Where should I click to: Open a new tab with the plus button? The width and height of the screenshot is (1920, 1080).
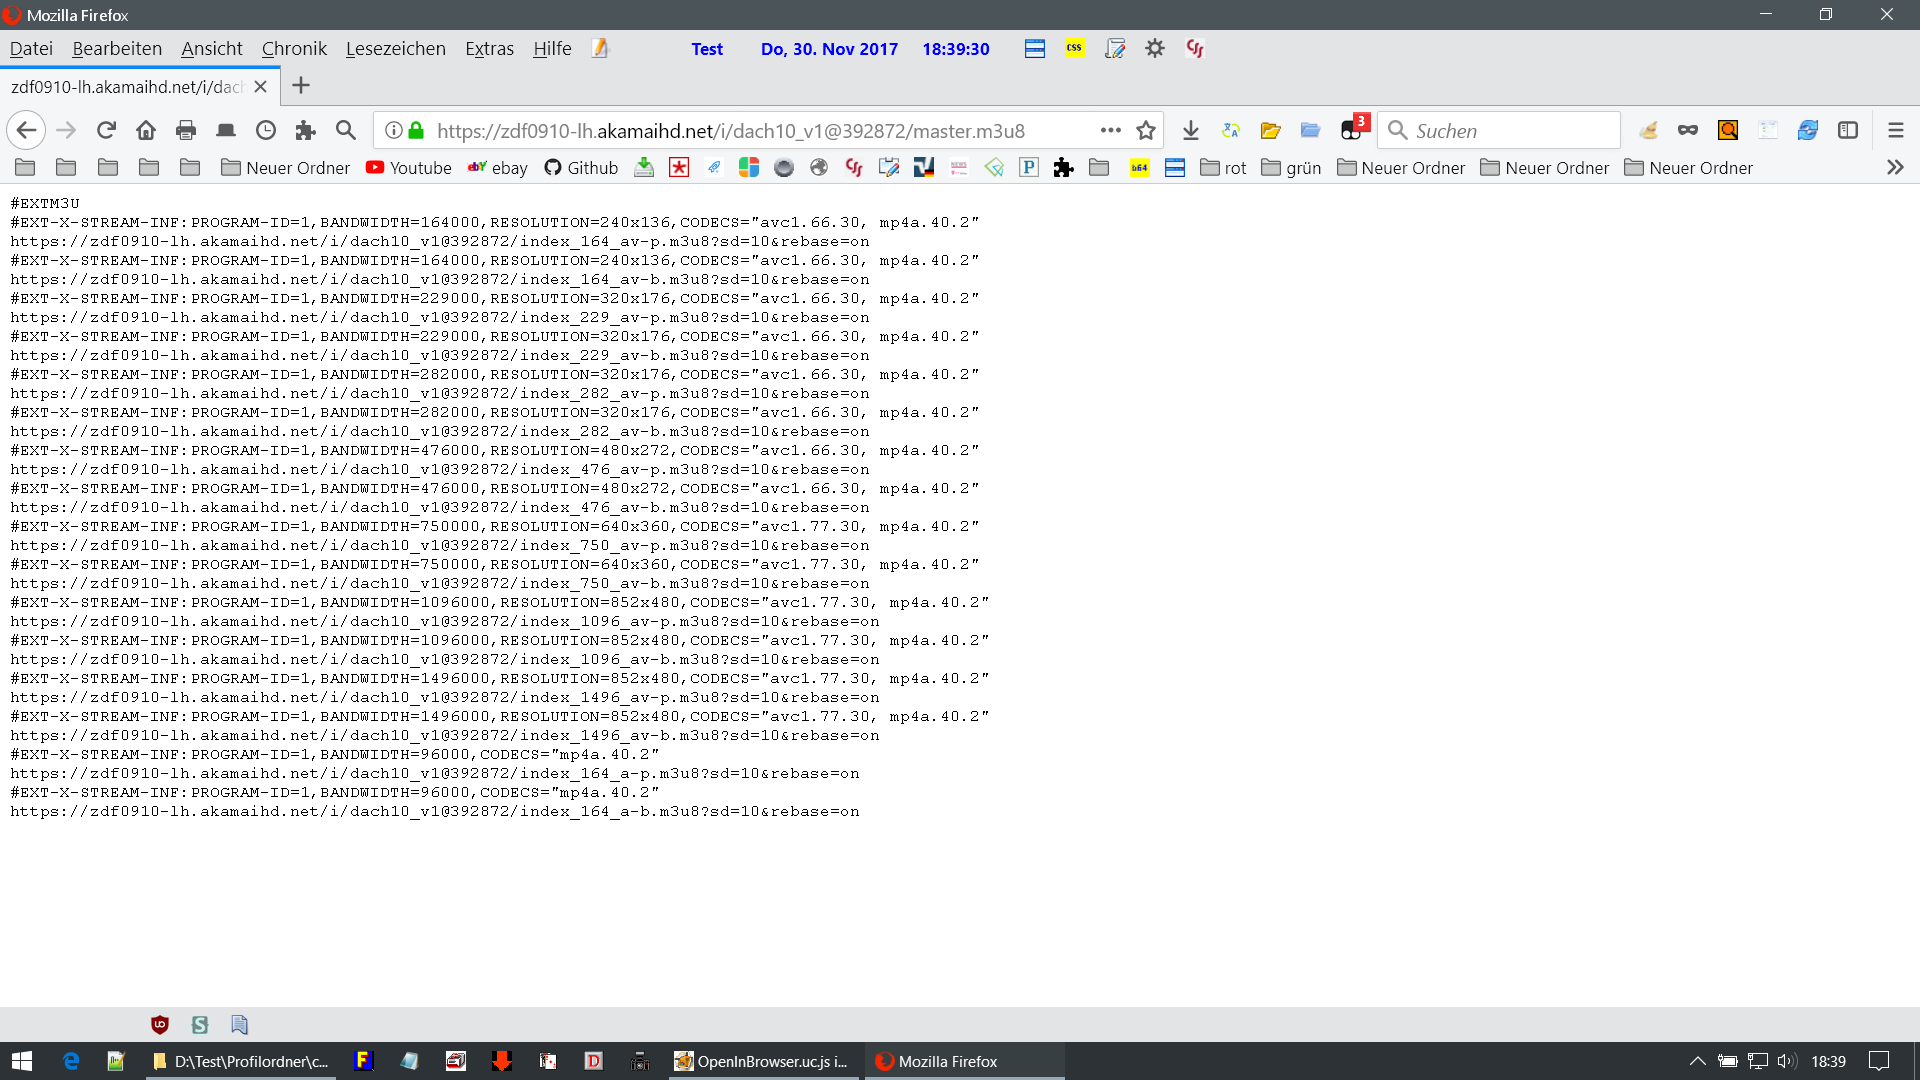[301, 86]
